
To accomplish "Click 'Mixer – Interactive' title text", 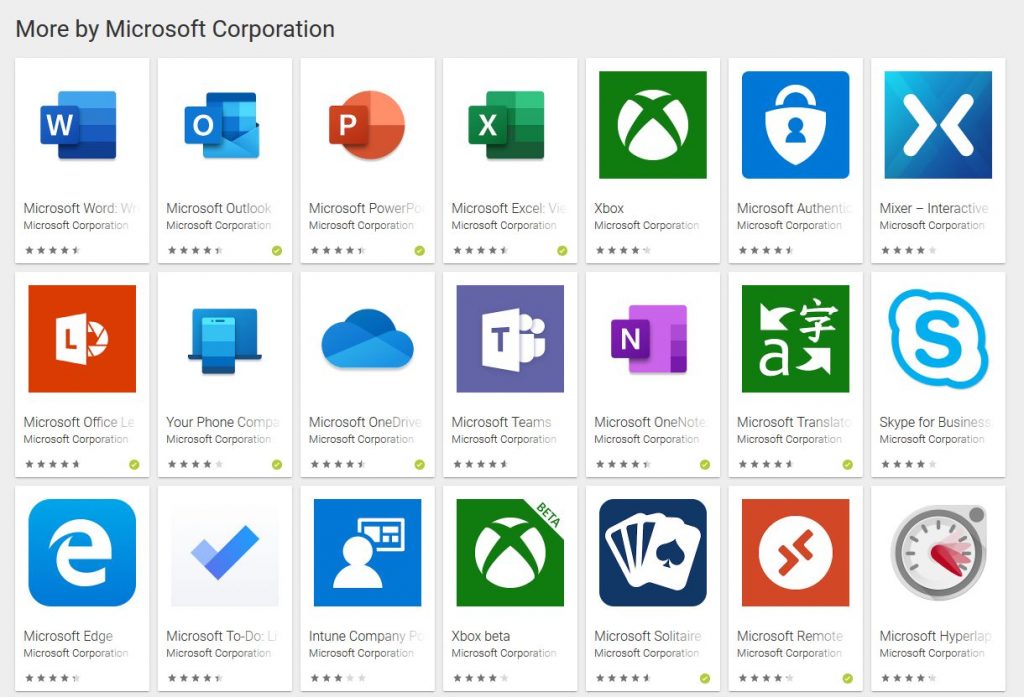I will 934,208.
